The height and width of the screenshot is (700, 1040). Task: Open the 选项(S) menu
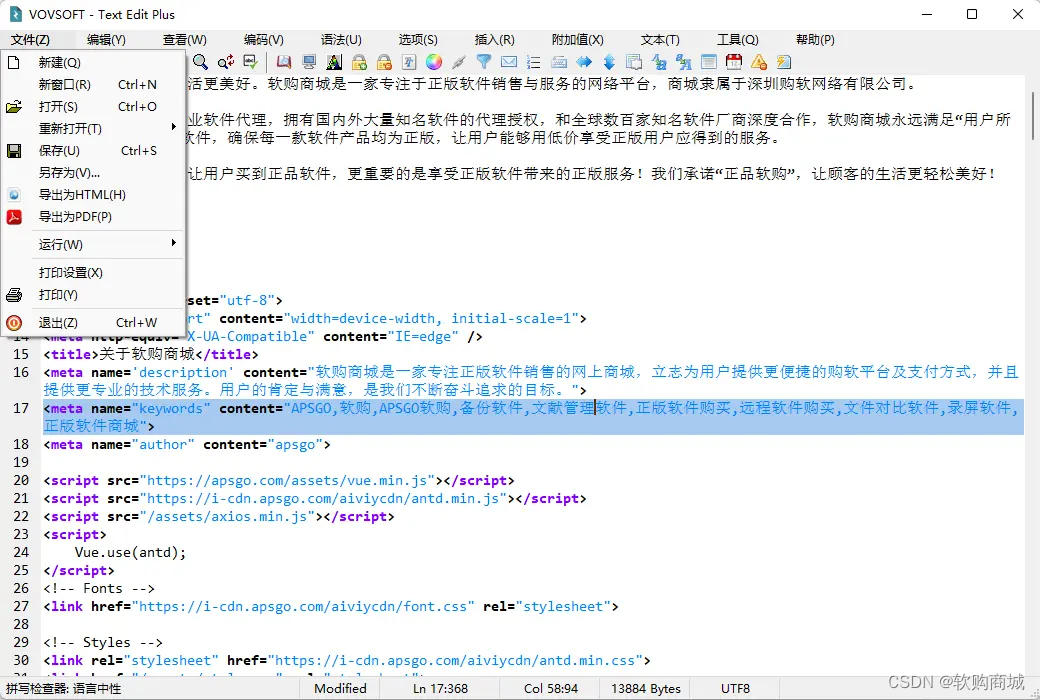click(x=418, y=40)
